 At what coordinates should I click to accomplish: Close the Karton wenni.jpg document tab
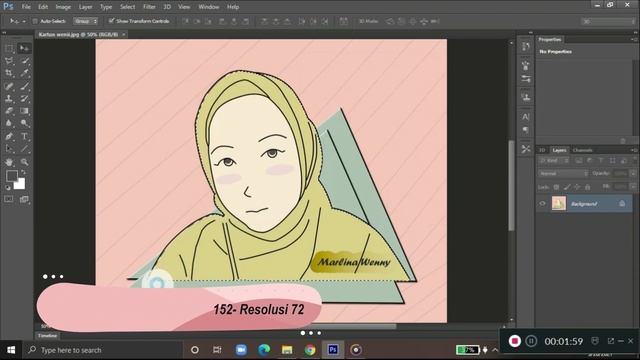tap(123, 35)
